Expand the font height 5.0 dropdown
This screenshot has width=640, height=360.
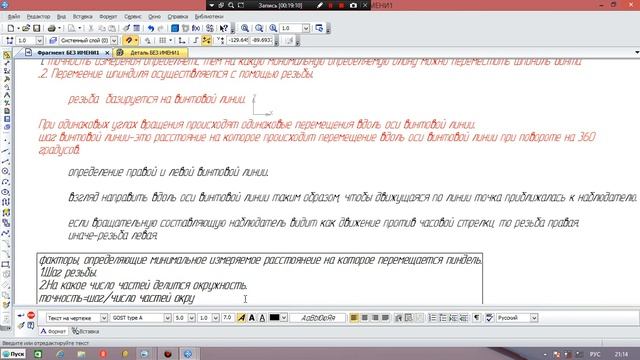[191, 318]
